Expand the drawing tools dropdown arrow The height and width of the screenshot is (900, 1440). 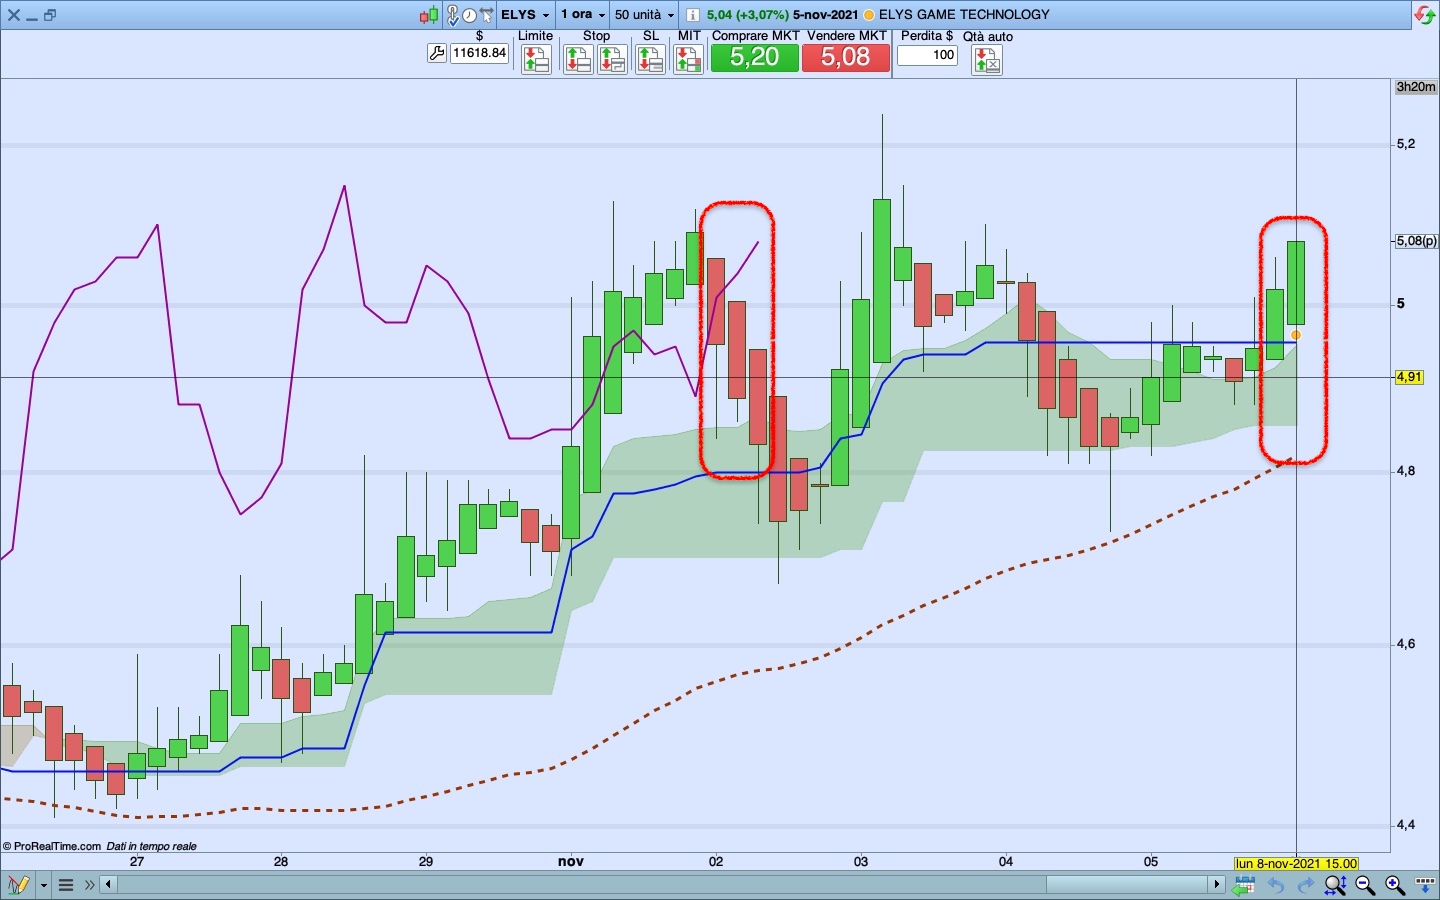coord(43,885)
